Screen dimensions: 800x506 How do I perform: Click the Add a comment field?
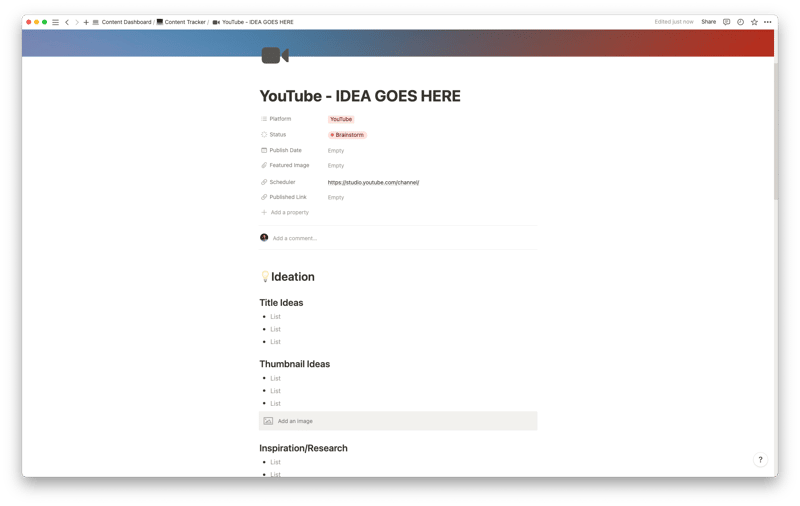[294, 238]
